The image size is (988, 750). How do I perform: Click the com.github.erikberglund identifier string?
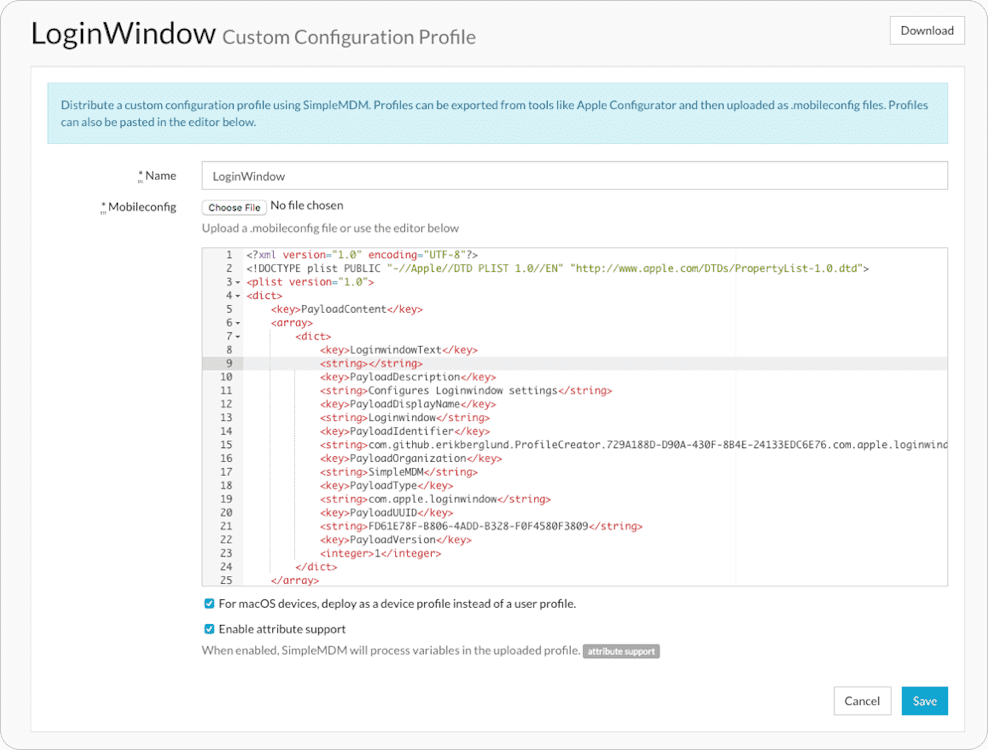(x=633, y=445)
